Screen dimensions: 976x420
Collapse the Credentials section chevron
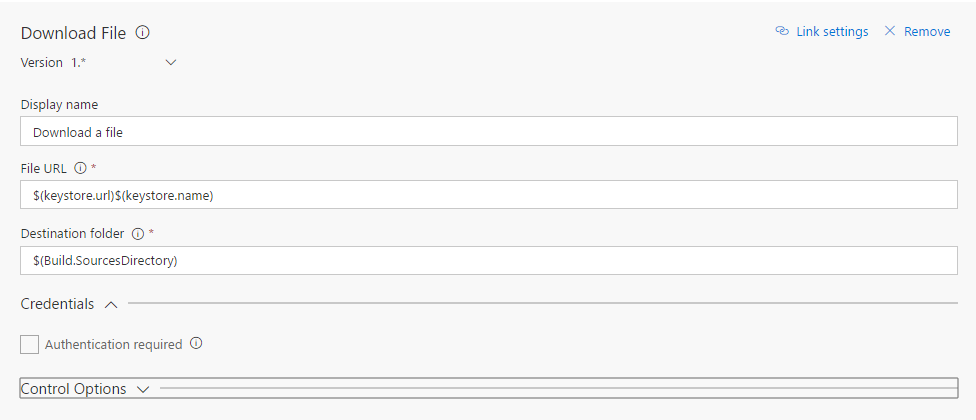[111, 304]
